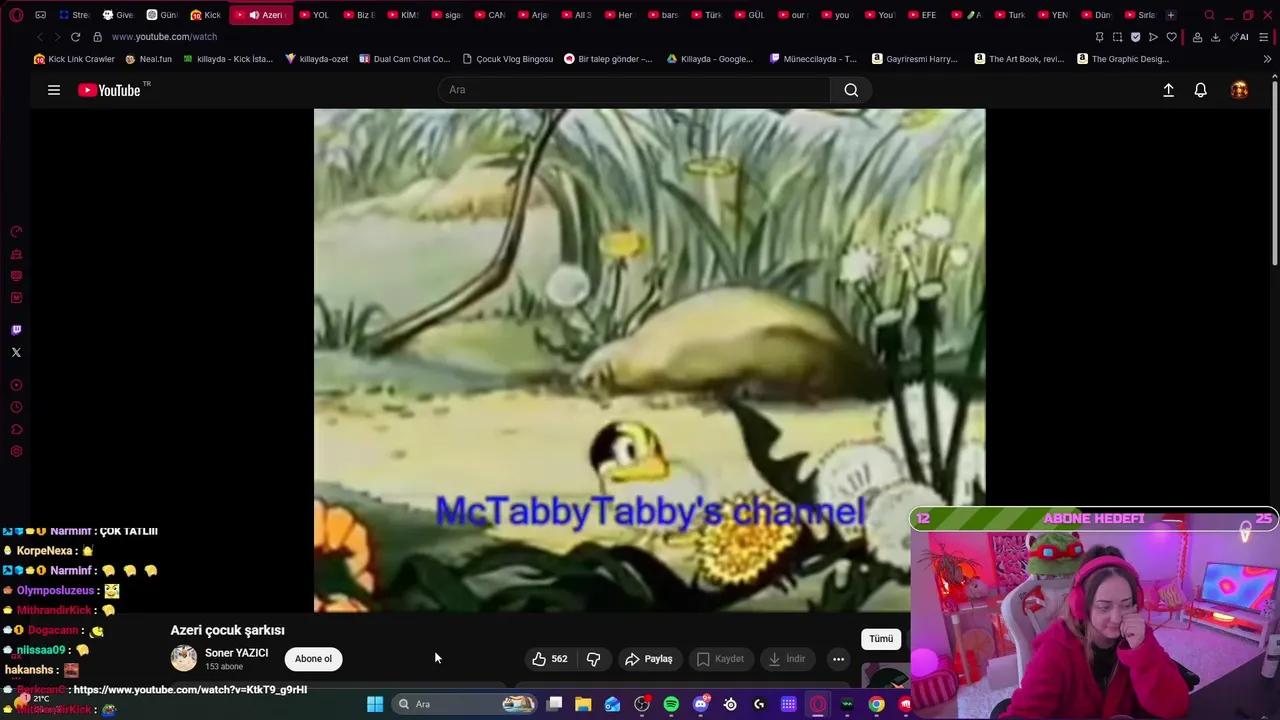Switch to the EFE browser tab
Screen dimensions: 1280x720
922,15
